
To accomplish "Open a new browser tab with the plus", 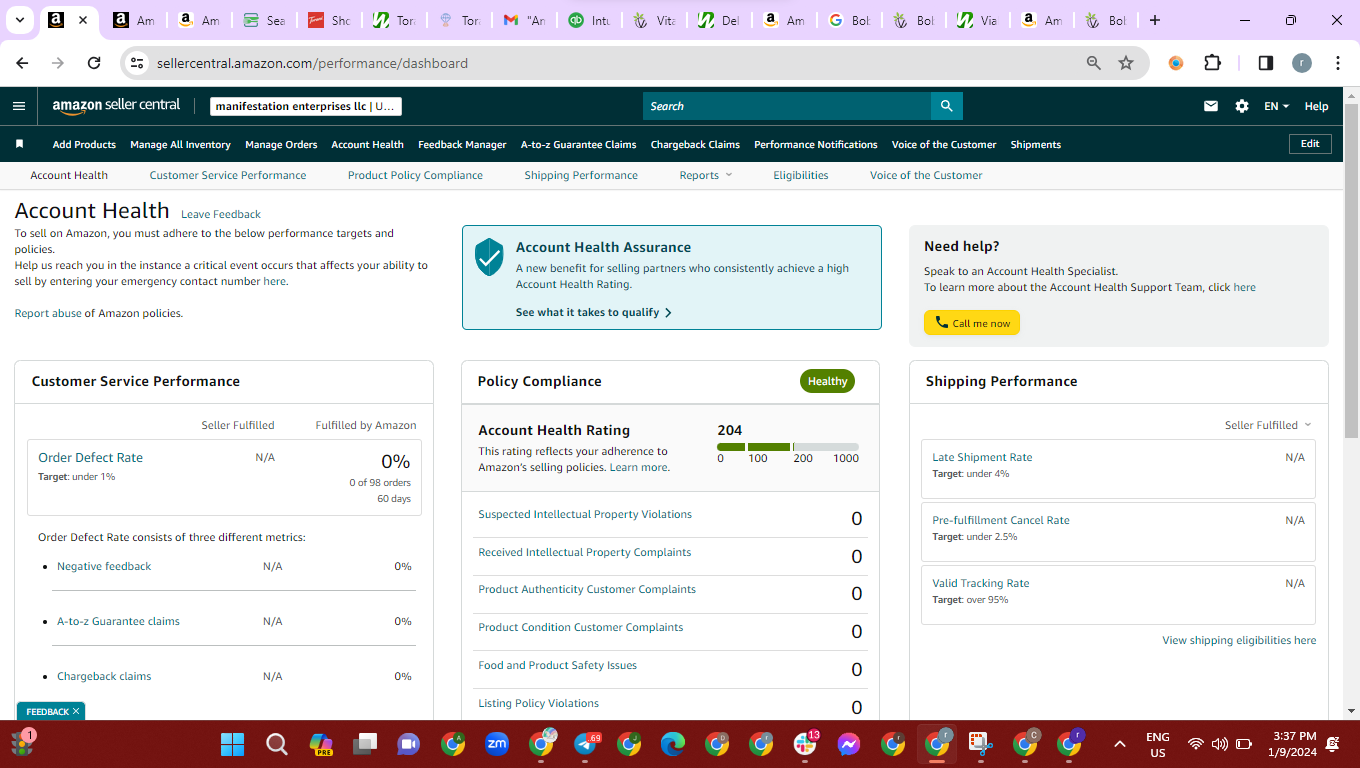I will point(1155,20).
